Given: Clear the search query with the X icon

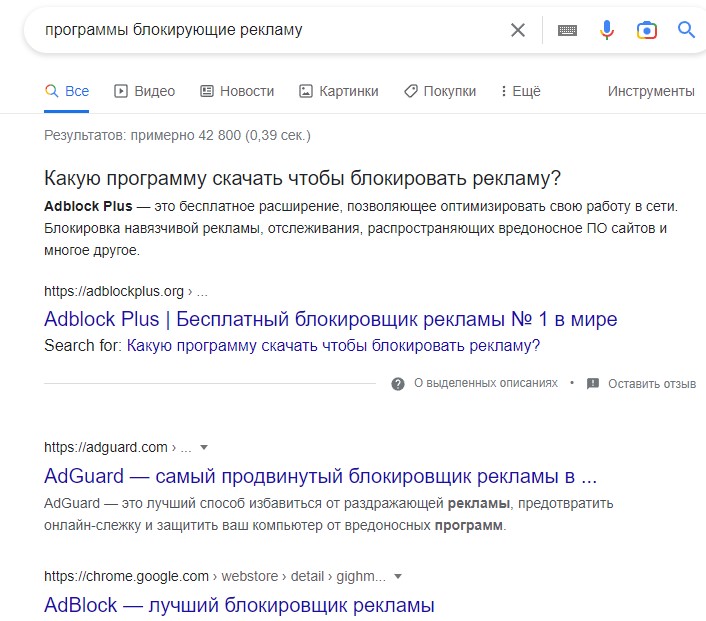Looking at the screenshot, I should pyautogui.click(x=518, y=30).
